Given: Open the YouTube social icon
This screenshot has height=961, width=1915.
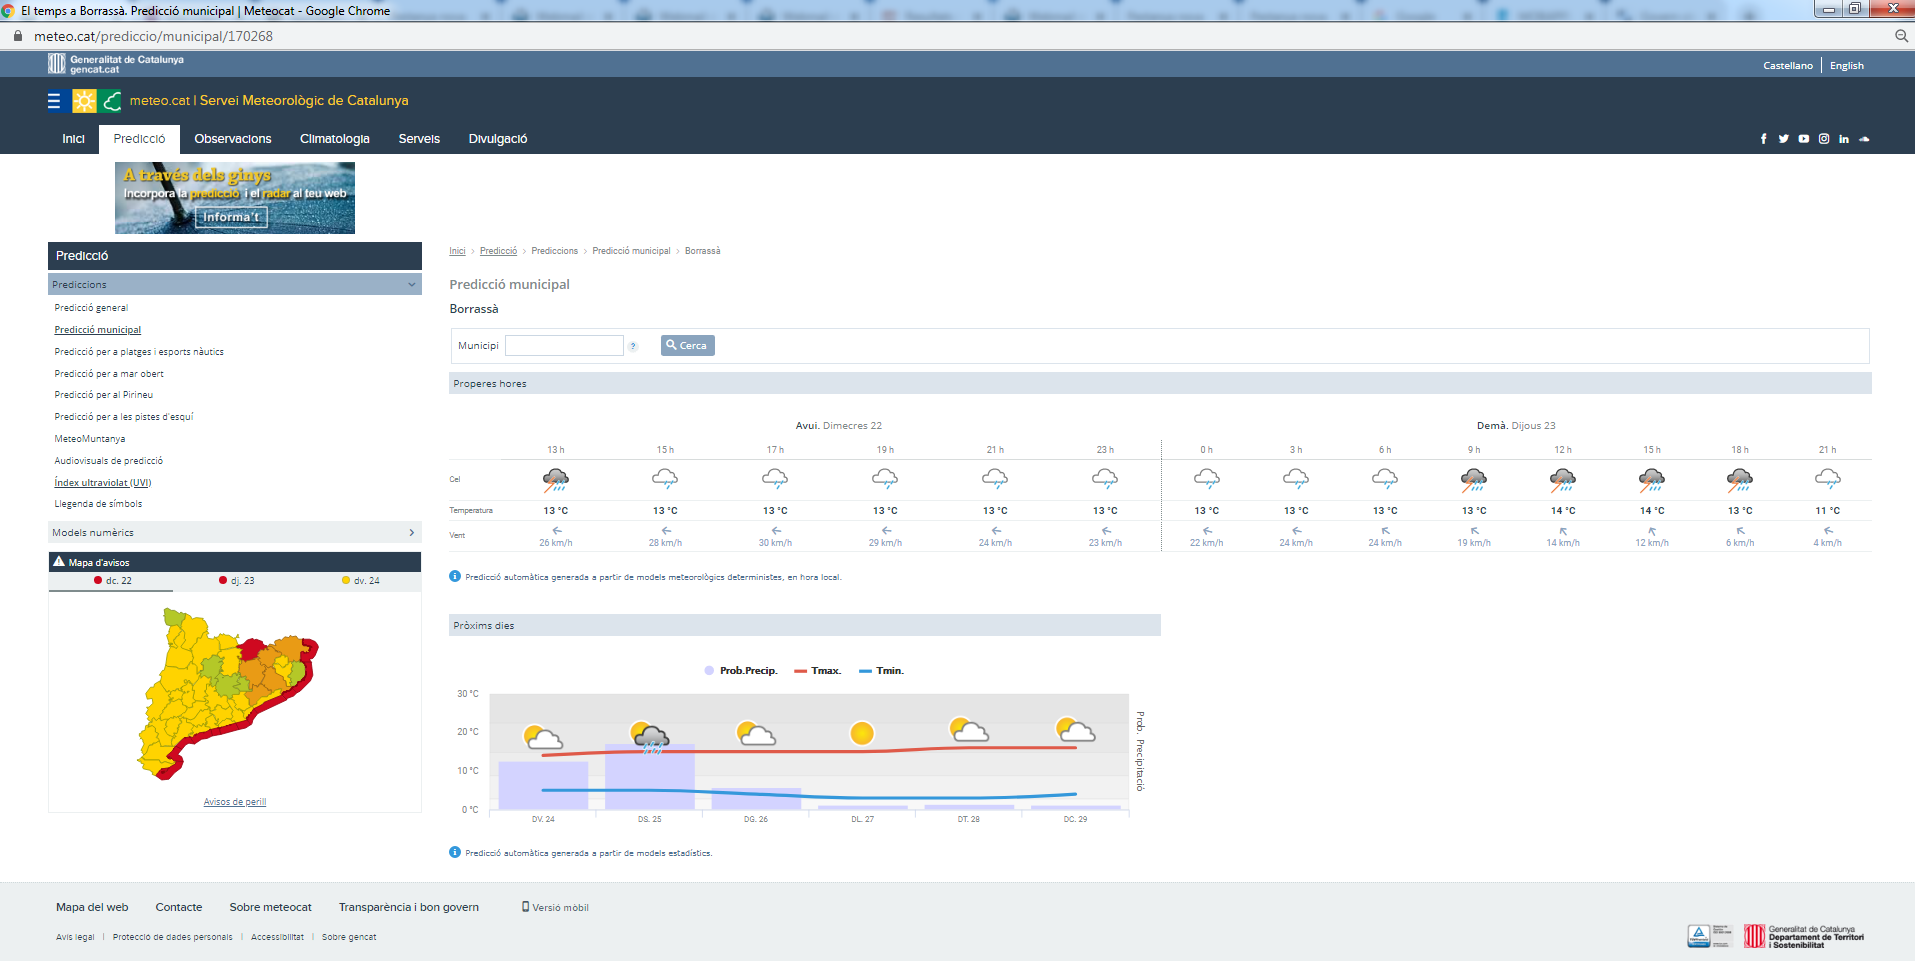Looking at the screenshot, I should [x=1803, y=139].
